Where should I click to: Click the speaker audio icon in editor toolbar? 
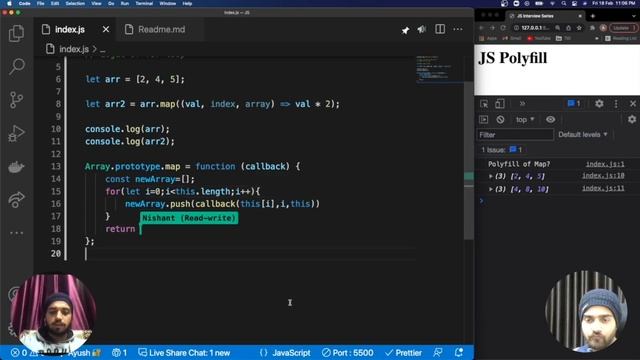(x=422, y=29)
